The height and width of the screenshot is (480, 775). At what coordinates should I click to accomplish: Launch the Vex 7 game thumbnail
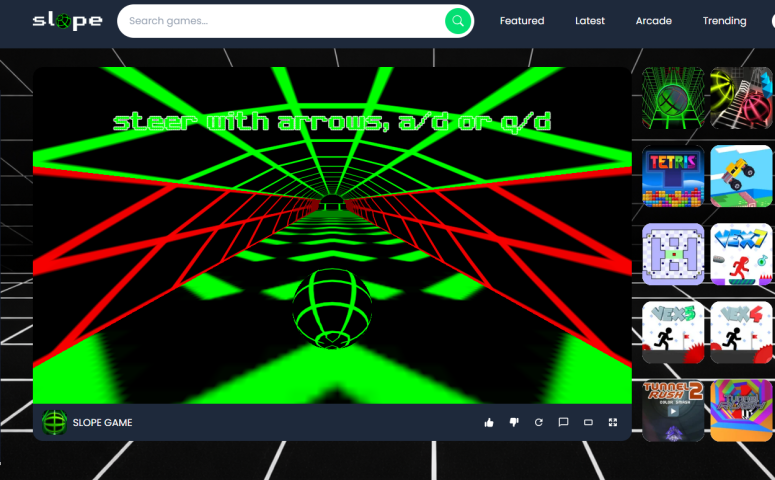741,254
